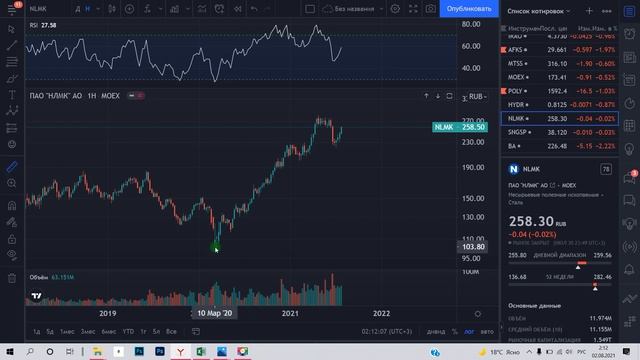Toggle stay in drawing mode
Screen dimensions: 640x360
tap(12, 222)
